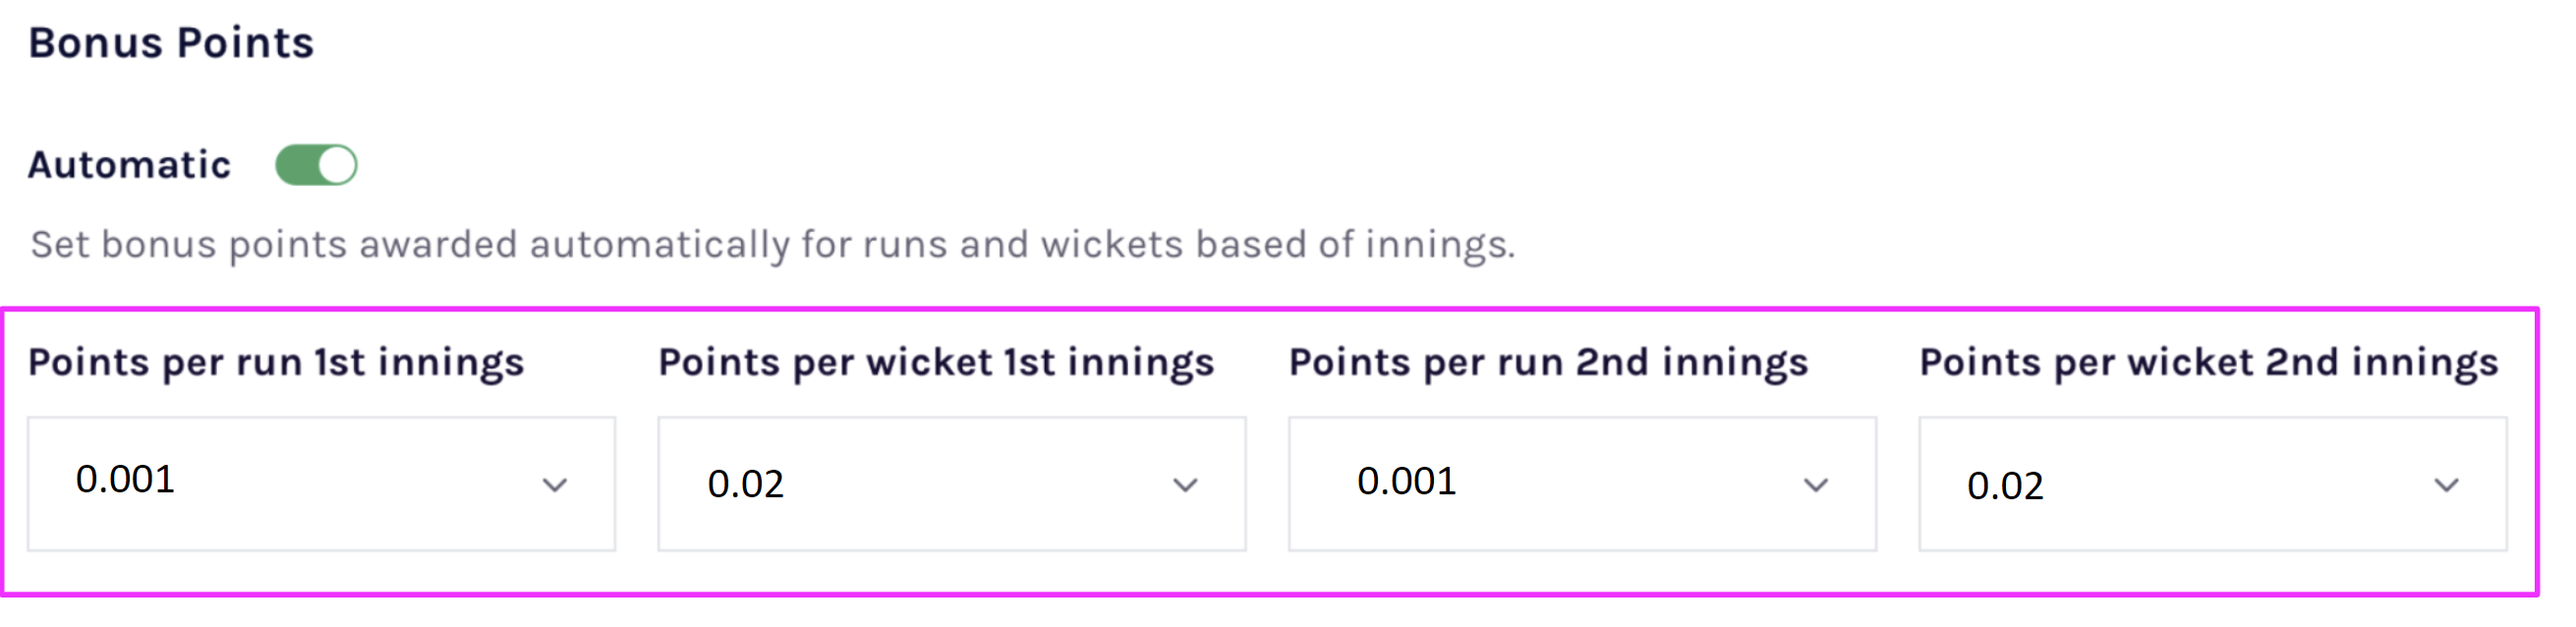Click chevron arrow of run 2nd innings field
The image size is (2576, 627).
tap(1816, 485)
